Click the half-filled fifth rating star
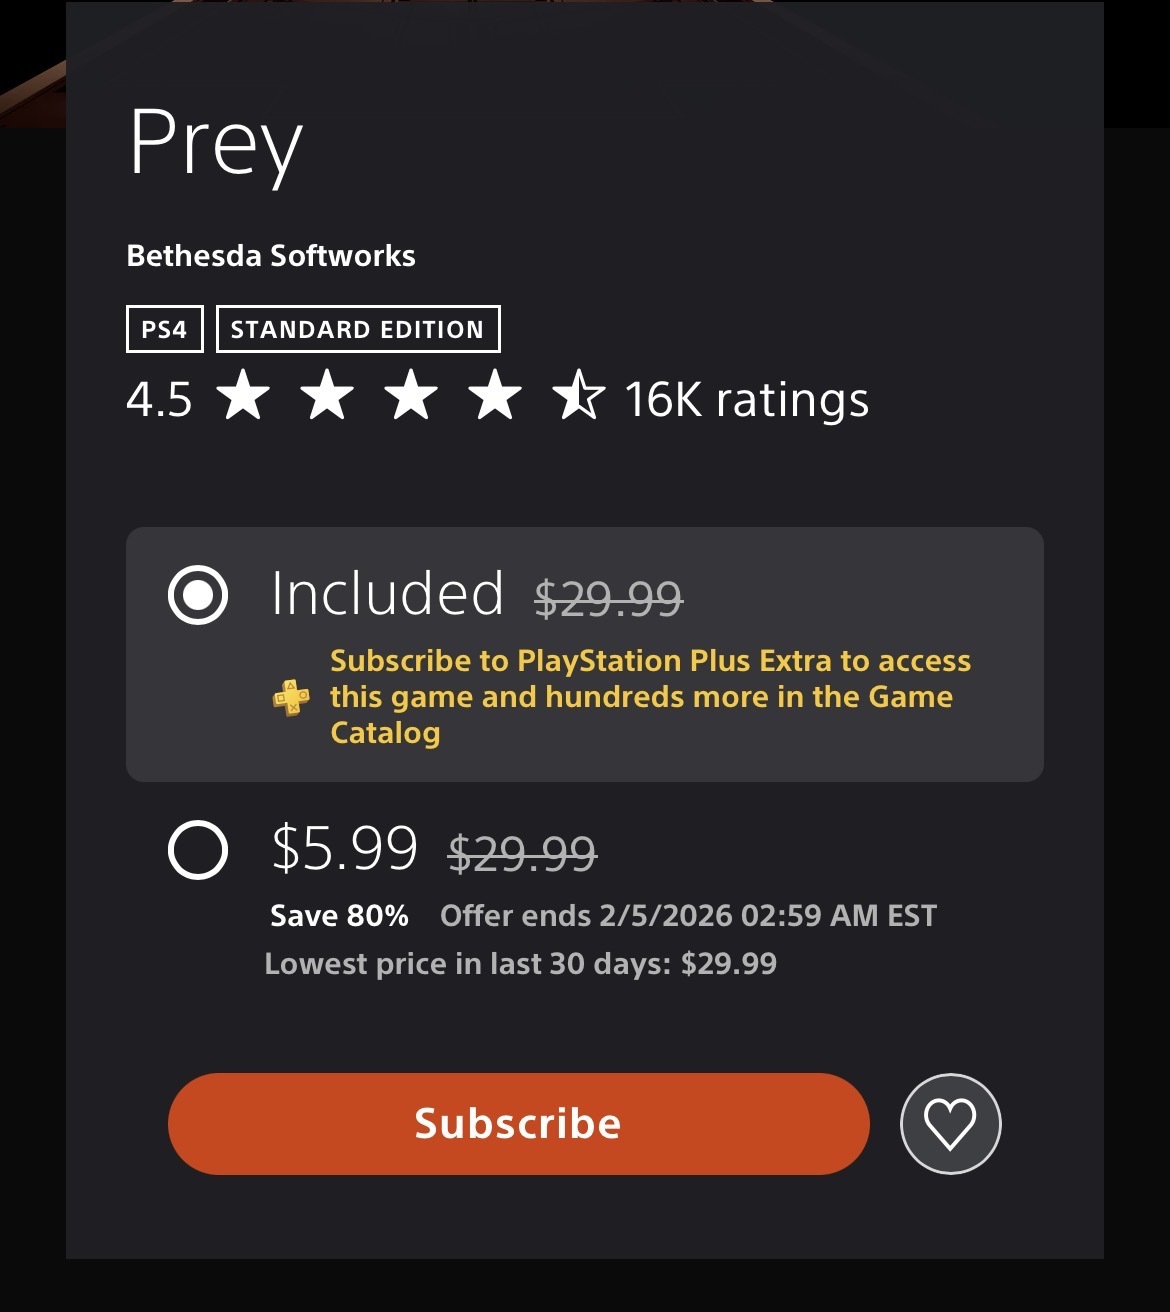 tap(578, 397)
